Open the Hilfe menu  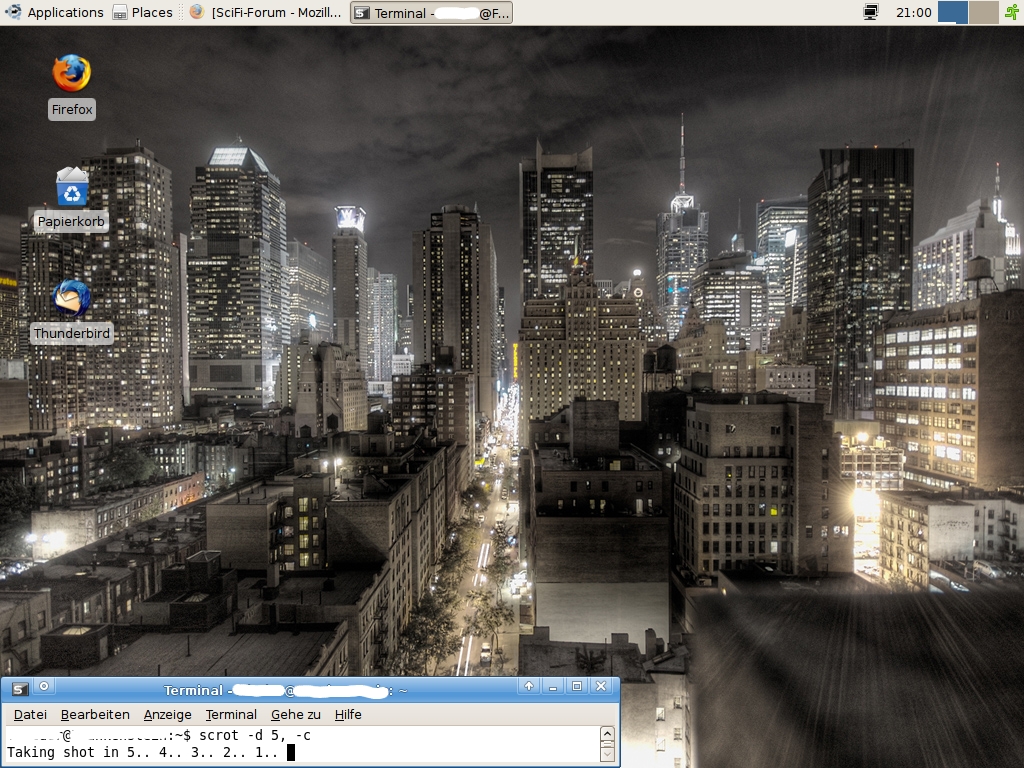pos(348,714)
